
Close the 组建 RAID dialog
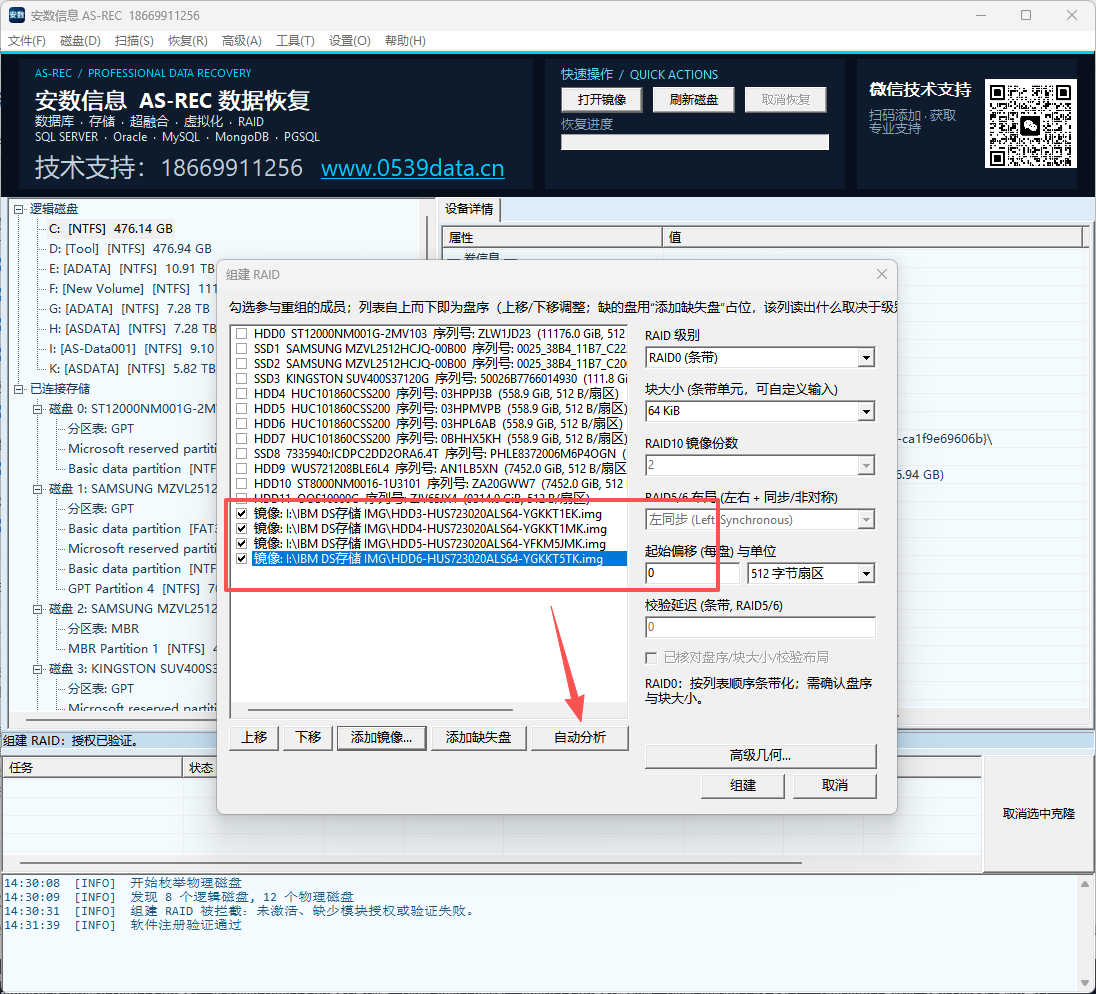pyautogui.click(x=881, y=274)
